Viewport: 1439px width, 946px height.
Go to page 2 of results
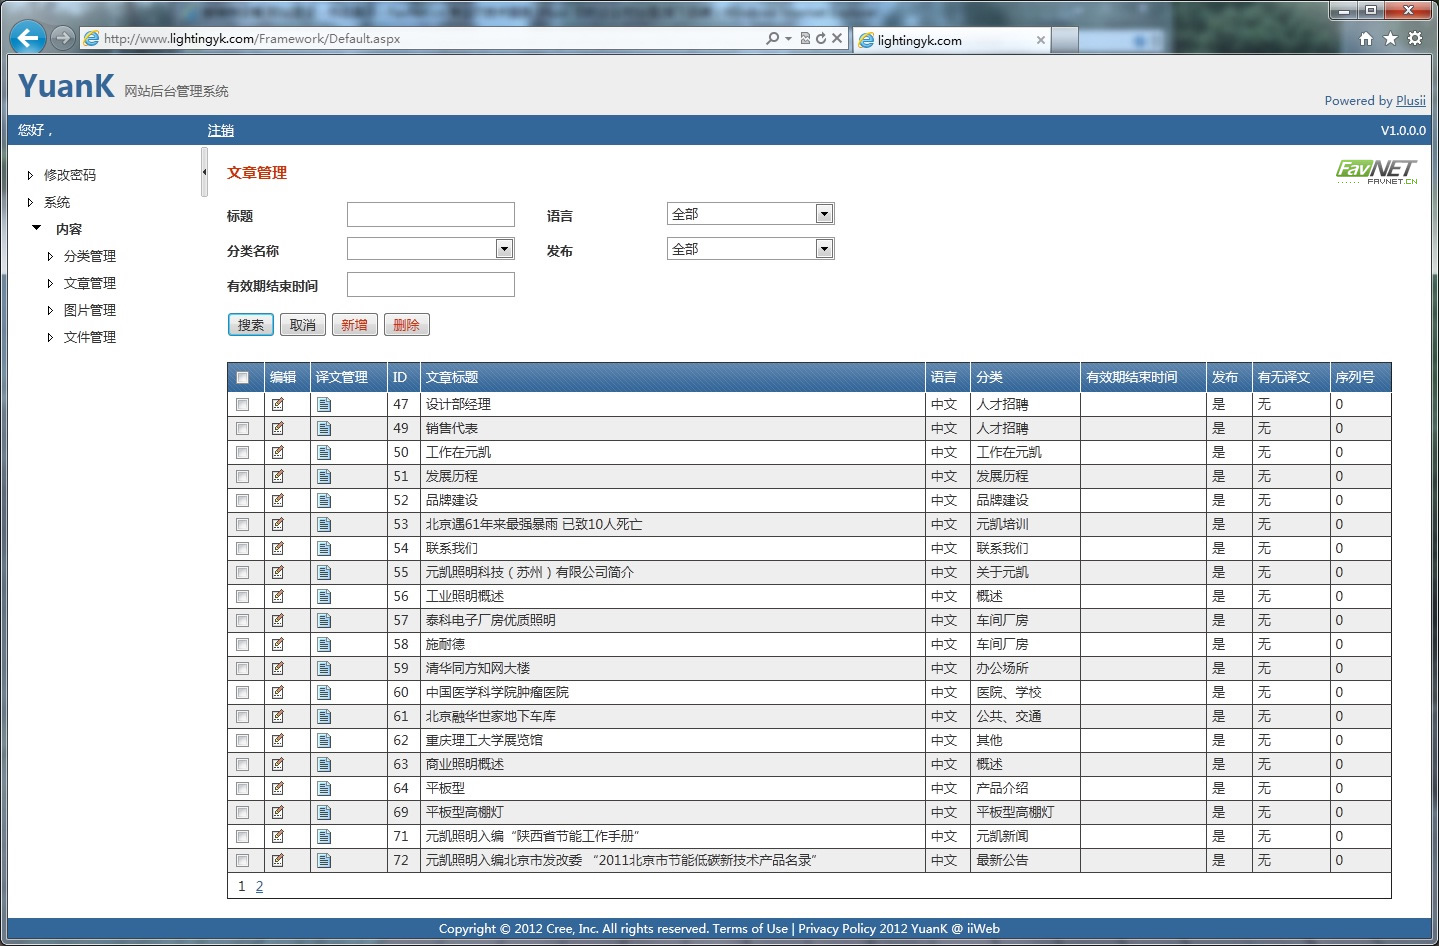tap(259, 887)
